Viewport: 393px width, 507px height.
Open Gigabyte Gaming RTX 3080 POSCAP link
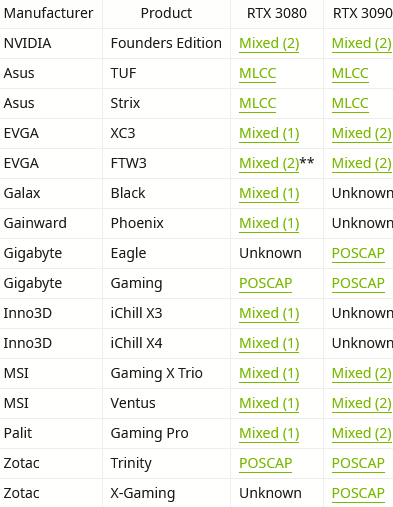pyautogui.click(x=266, y=283)
